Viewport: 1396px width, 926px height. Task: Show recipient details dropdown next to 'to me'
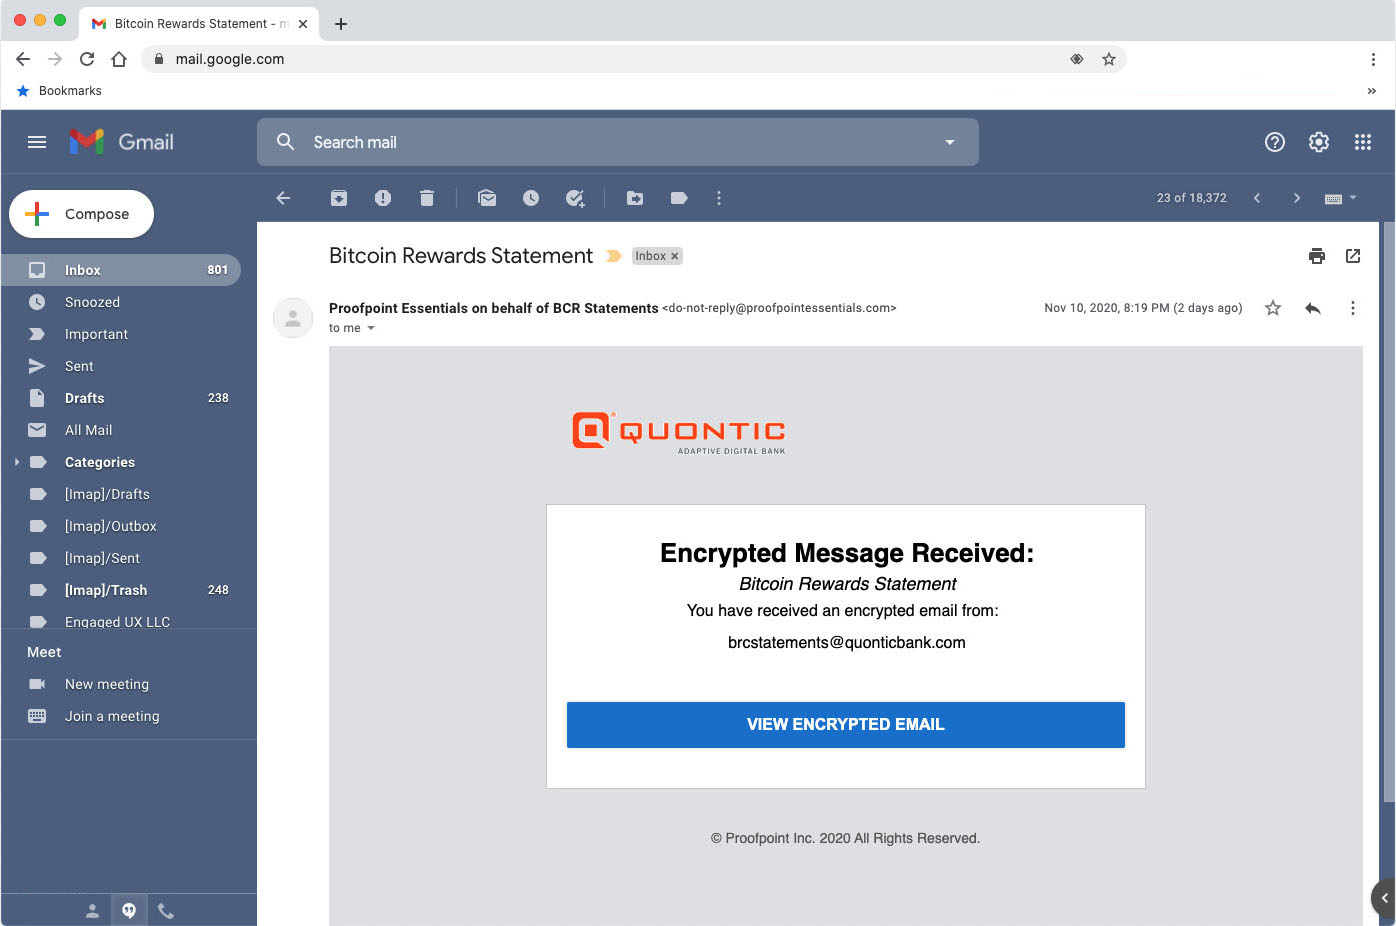click(371, 328)
